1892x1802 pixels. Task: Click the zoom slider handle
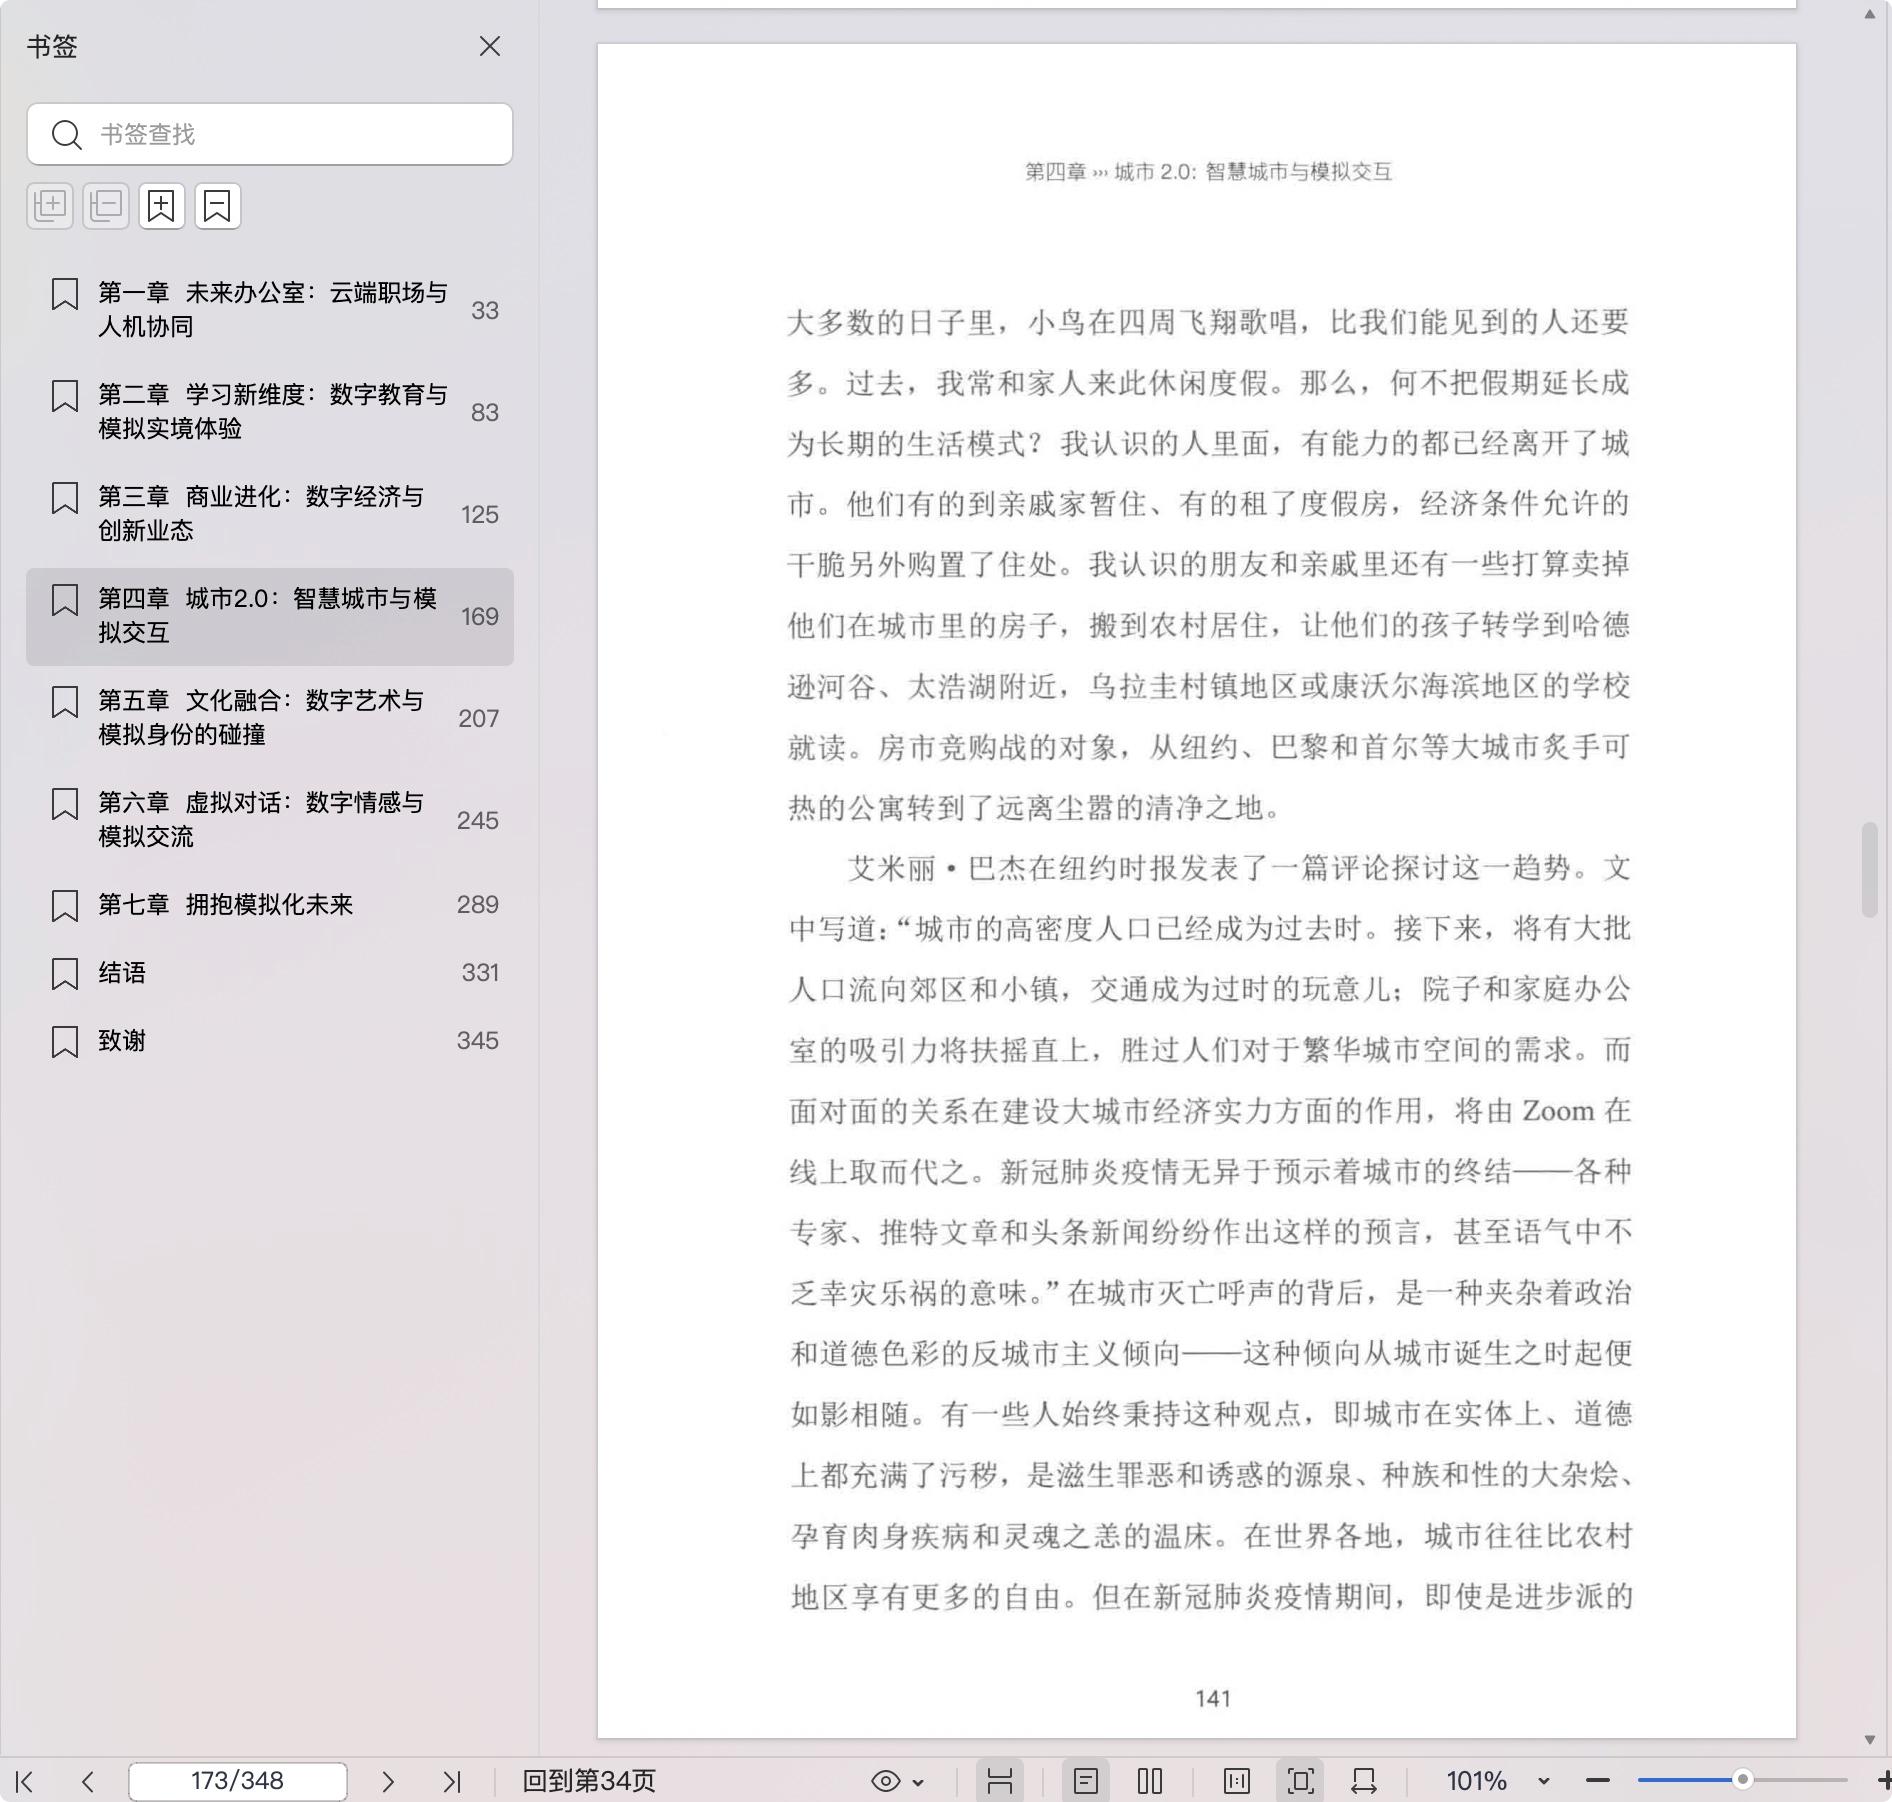pyautogui.click(x=1742, y=1780)
